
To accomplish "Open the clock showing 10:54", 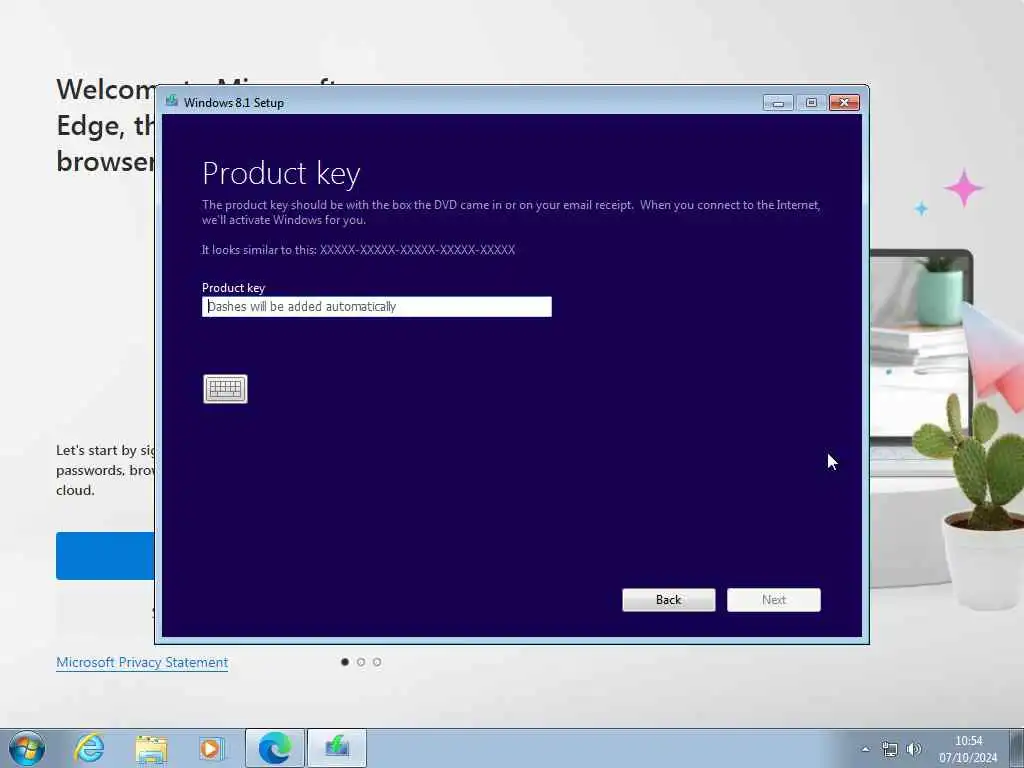I will pos(968,749).
